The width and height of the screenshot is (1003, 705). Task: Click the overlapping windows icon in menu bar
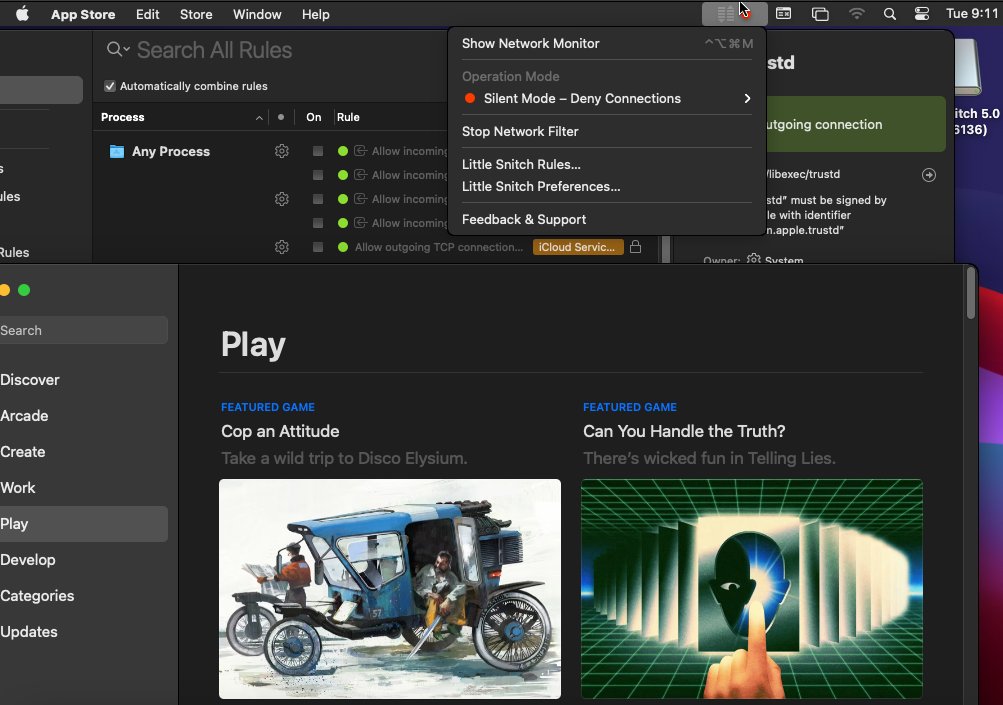pos(820,14)
